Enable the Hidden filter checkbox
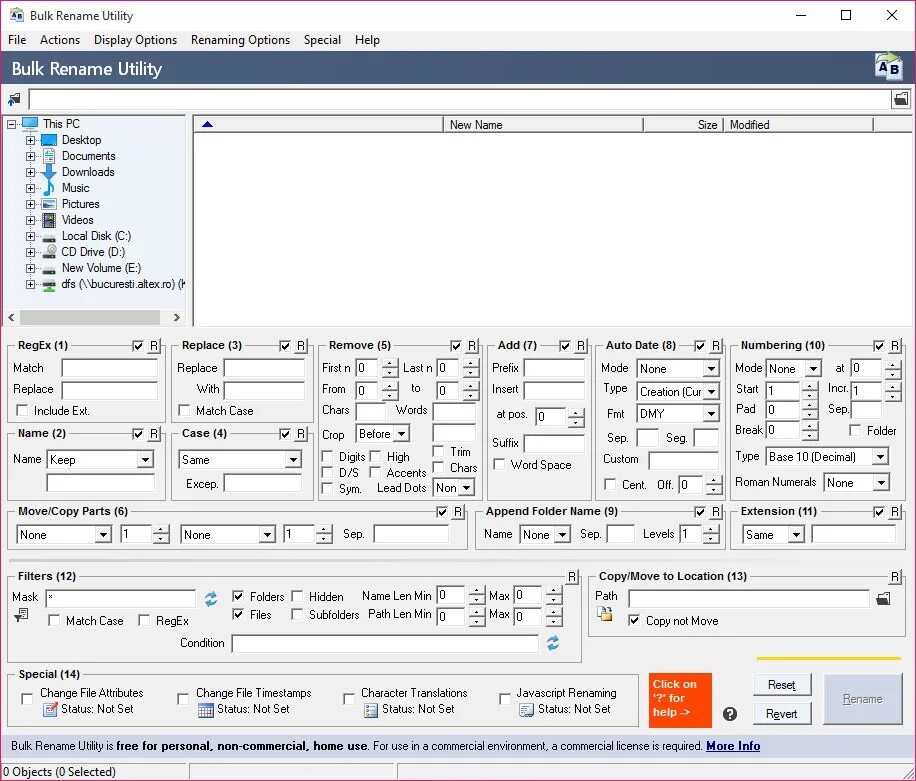The height and width of the screenshot is (781, 916). [x=297, y=596]
